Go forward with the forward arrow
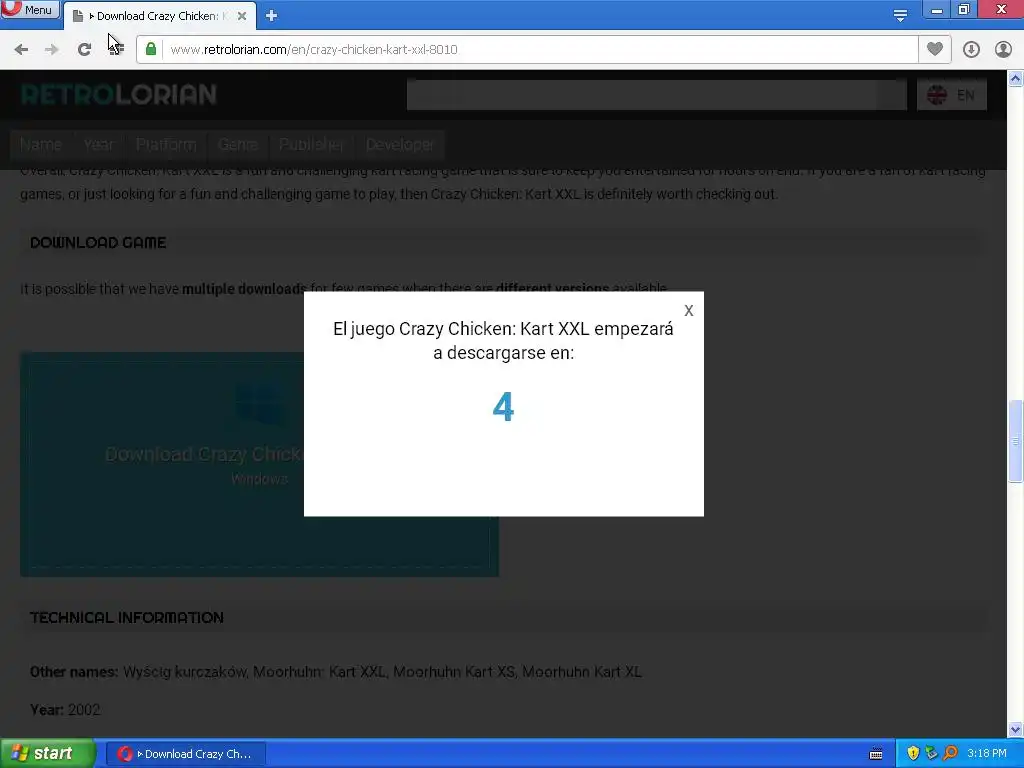The image size is (1024, 768). pyautogui.click(x=52, y=50)
